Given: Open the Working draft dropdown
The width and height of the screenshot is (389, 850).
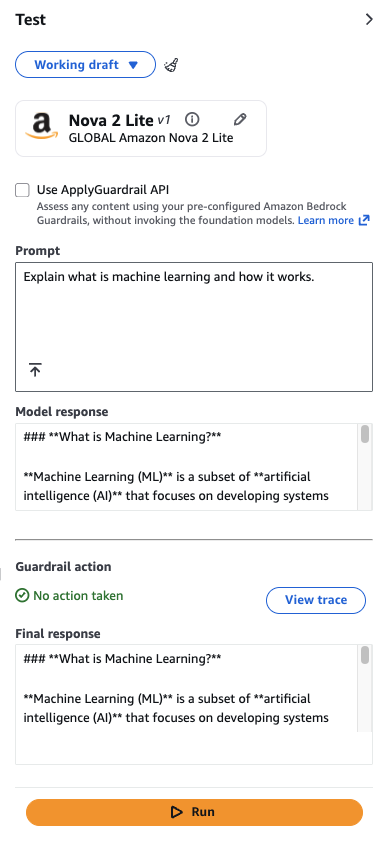Looking at the screenshot, I should pyautogui.click(x=86, y=65).
